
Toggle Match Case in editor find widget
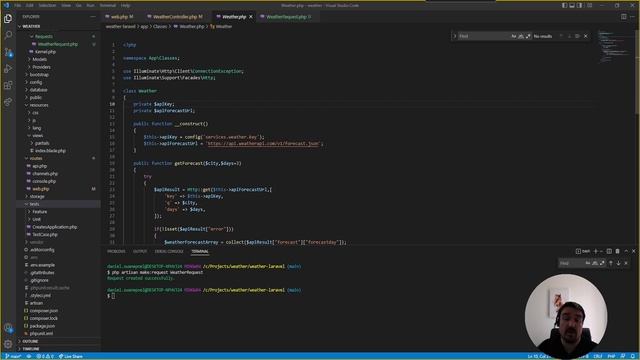point(513,36)
